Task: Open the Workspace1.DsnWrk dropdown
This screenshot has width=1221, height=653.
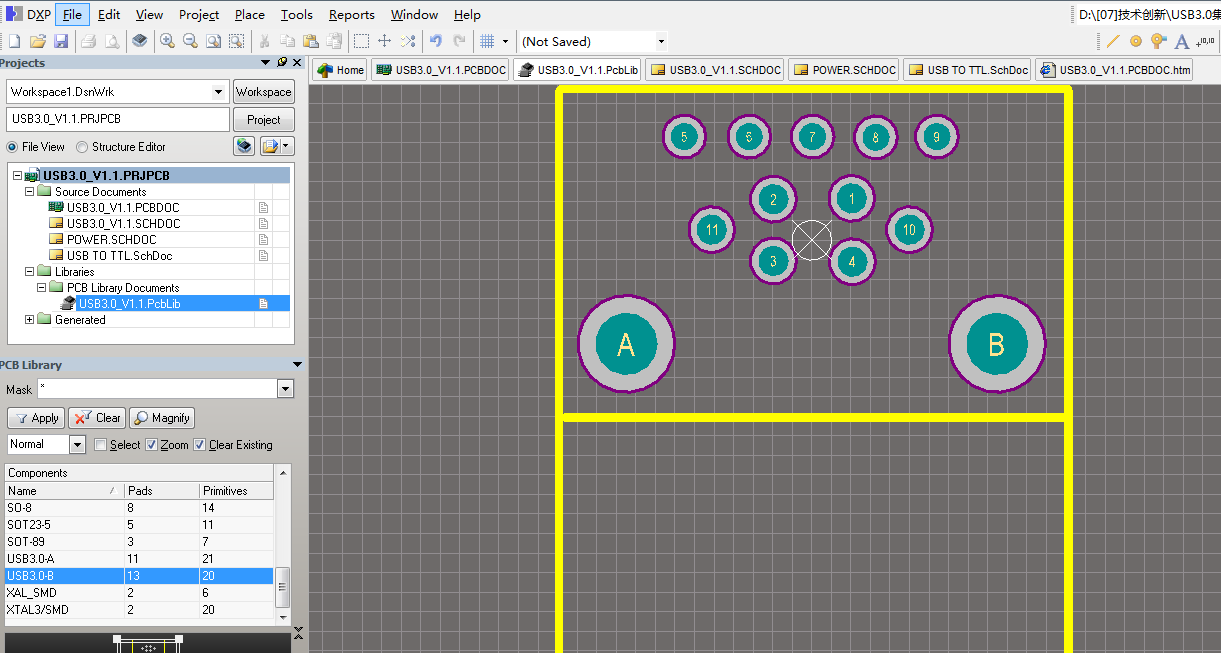Action: tap(219, 92)
